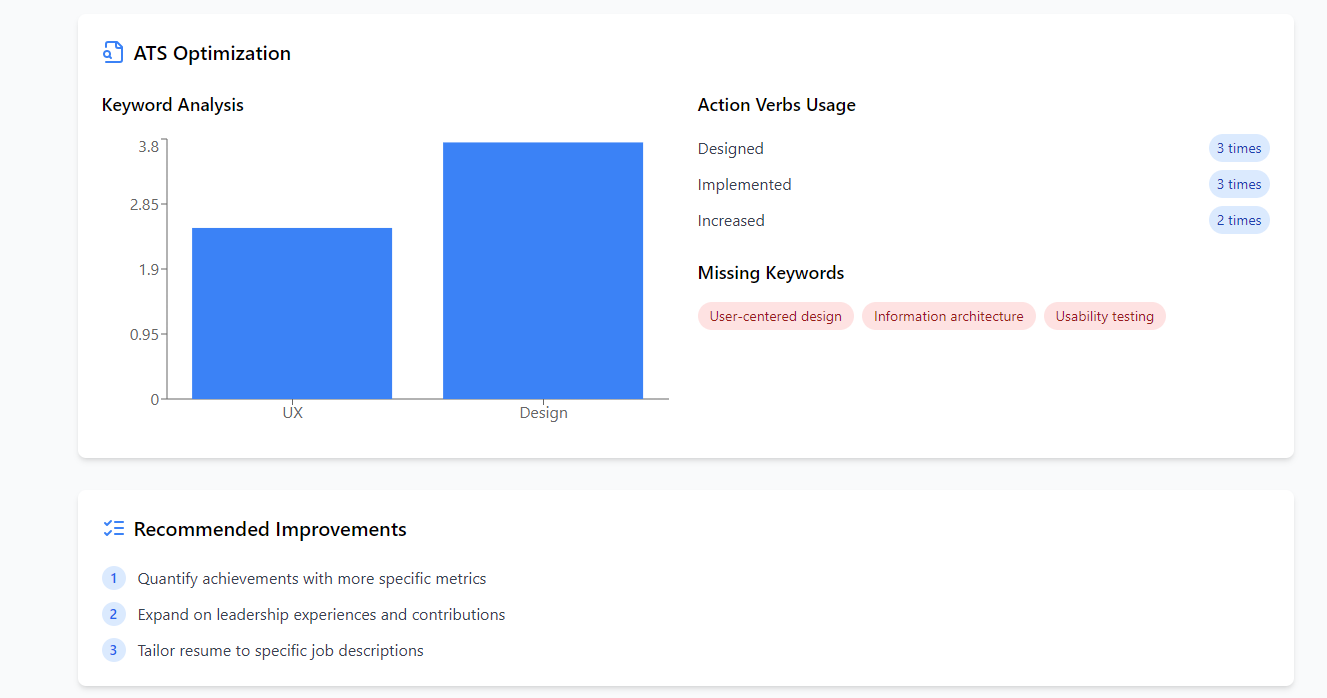Click the 'Keyword Analysis' heading
This screenshot has height=698, width=1327.
point(173,105)
